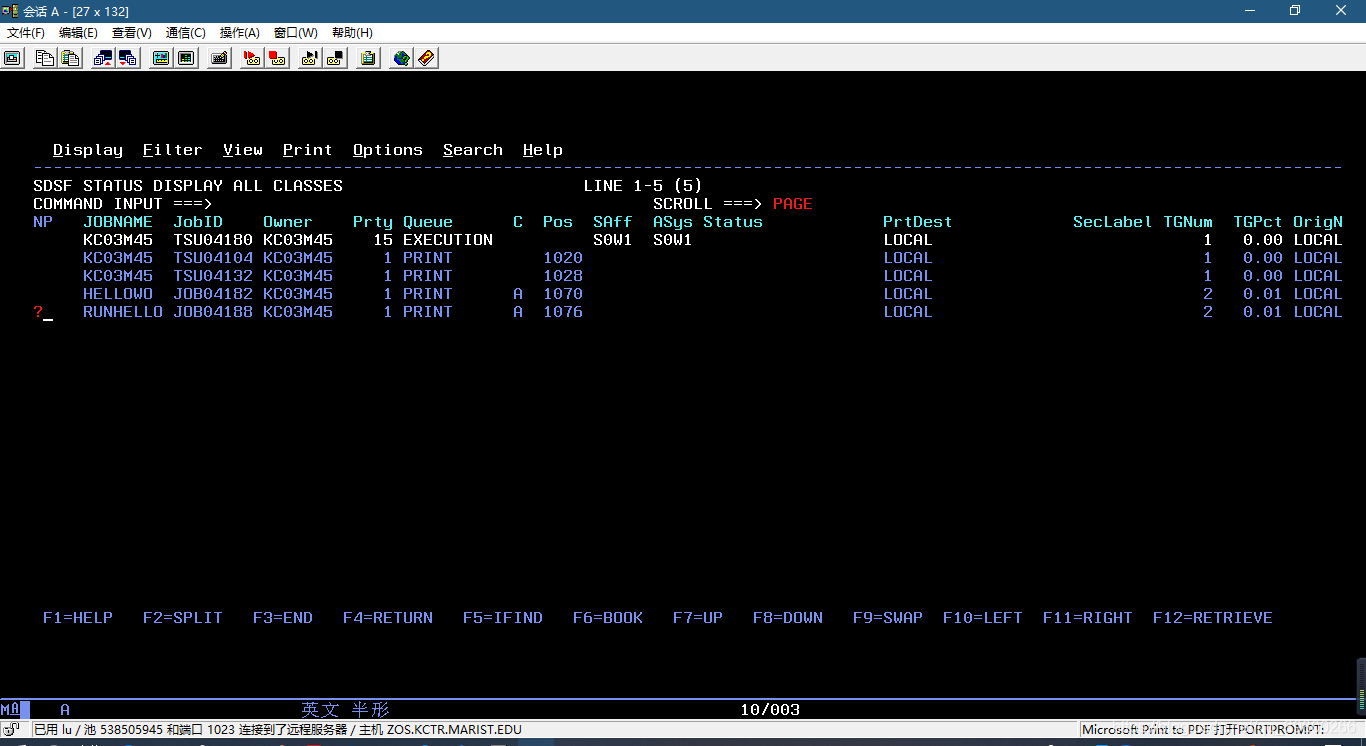This screenshot has width=1366, height=746.
Task: Open the SDSF Options pull-down
Action: [387, 150]
